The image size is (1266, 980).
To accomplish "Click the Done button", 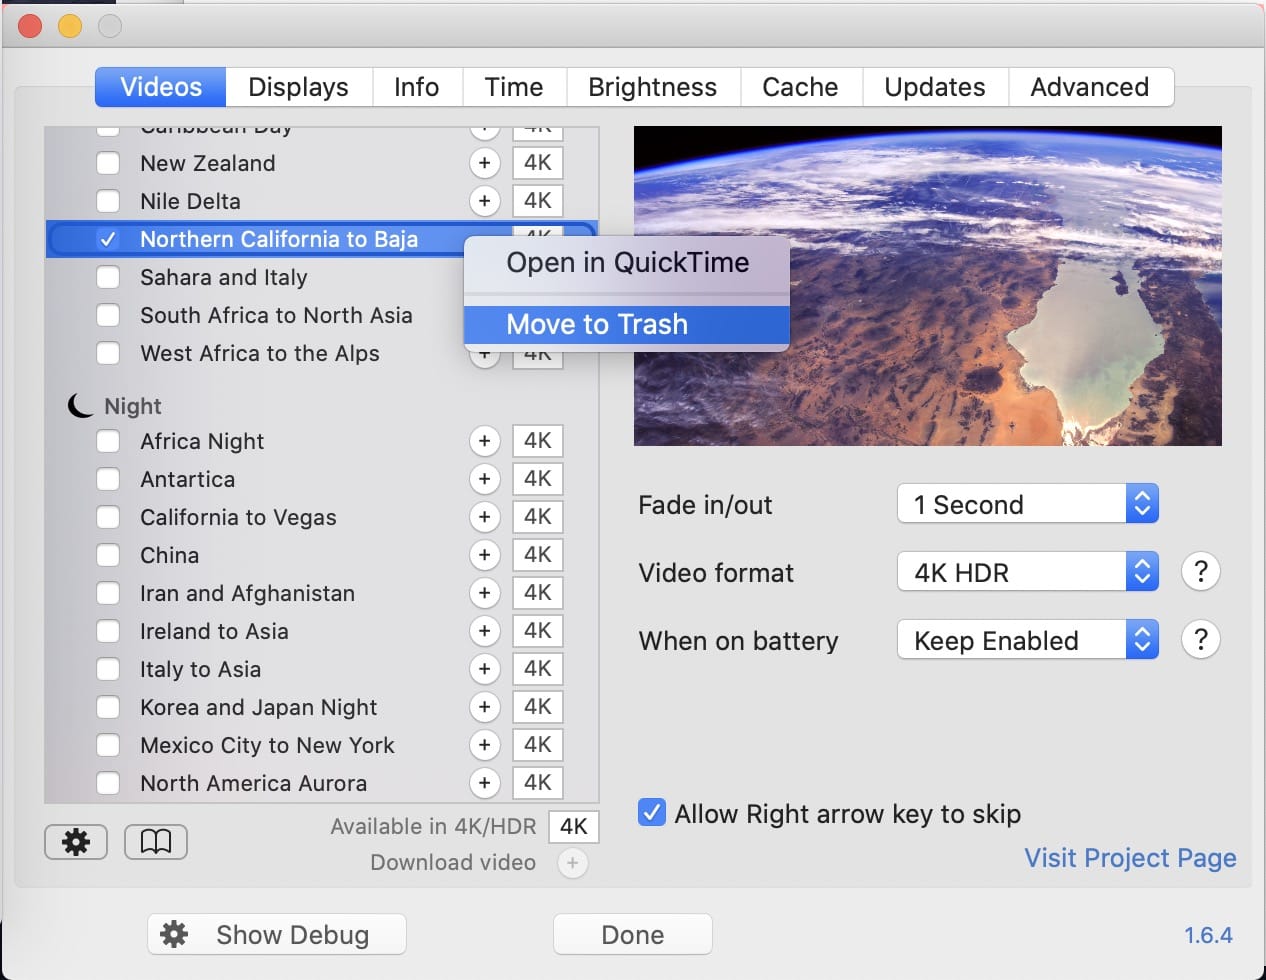I will point(633,935).
